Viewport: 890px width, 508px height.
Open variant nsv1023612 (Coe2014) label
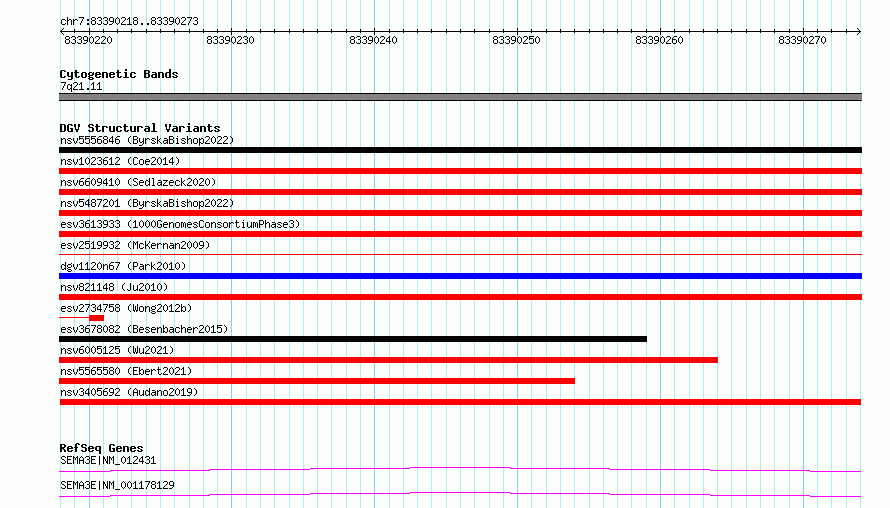pyautogui.click(x=120, y=161)
